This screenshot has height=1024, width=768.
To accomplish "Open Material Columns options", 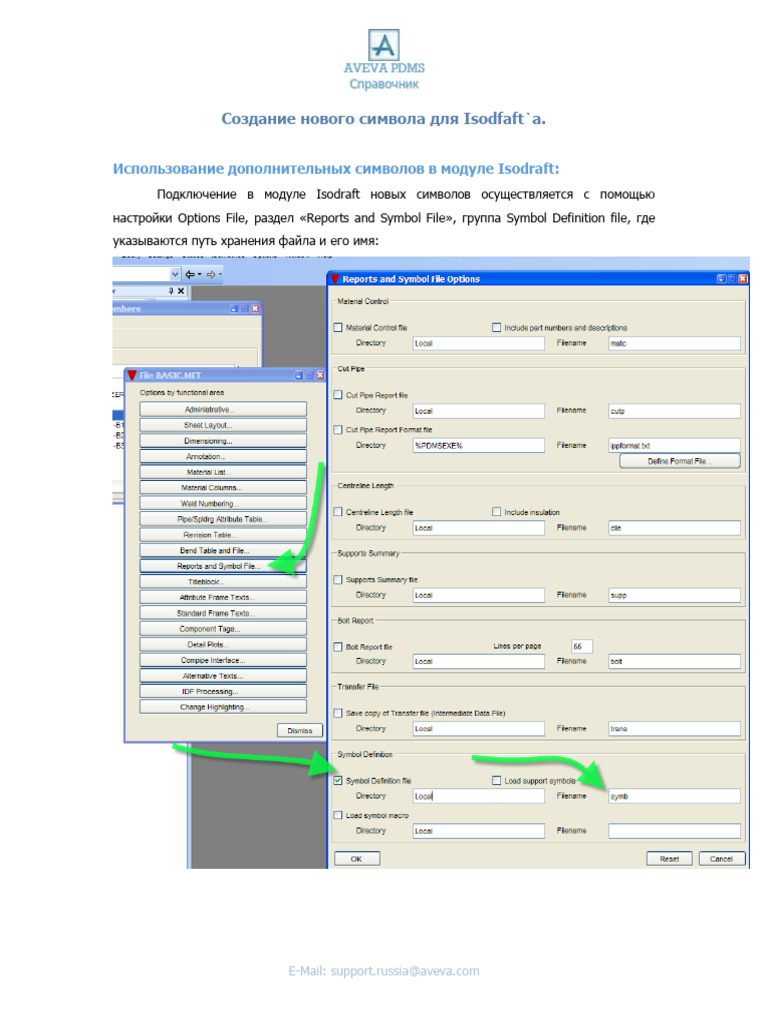I will tap(223, 488).
